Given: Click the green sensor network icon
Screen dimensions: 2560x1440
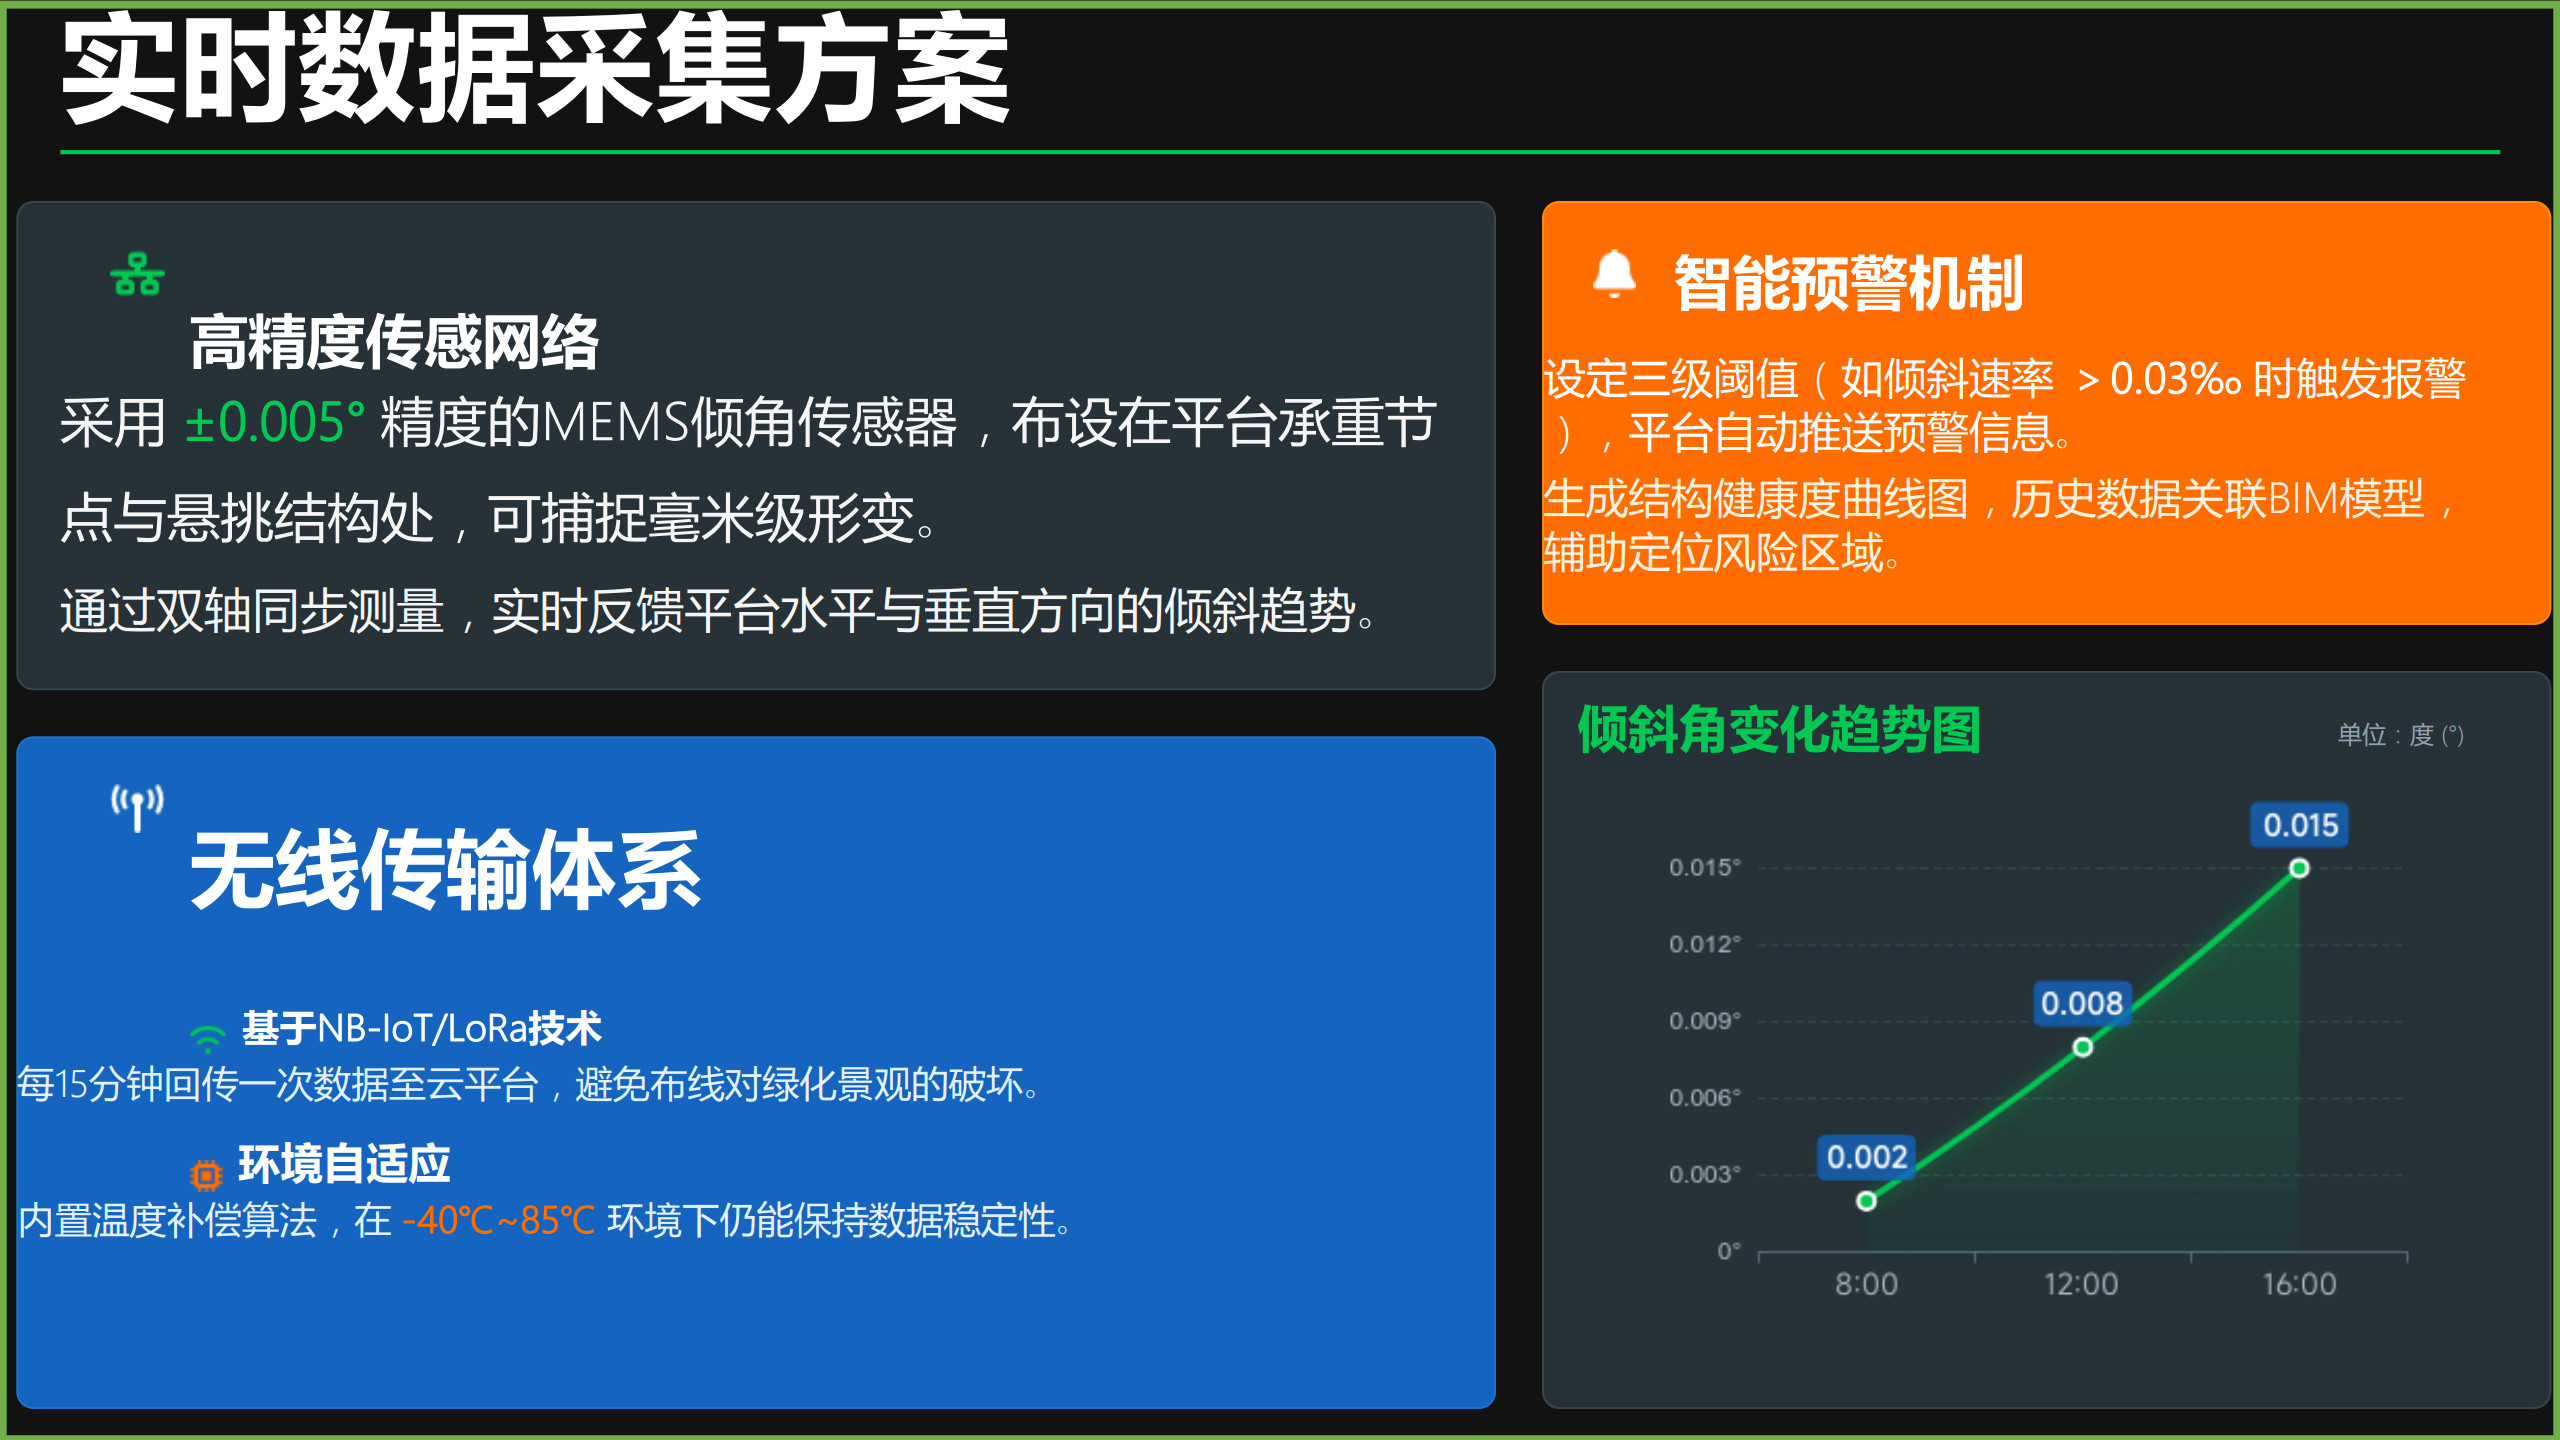Looking at the screenshot, I should click(137, 274).
